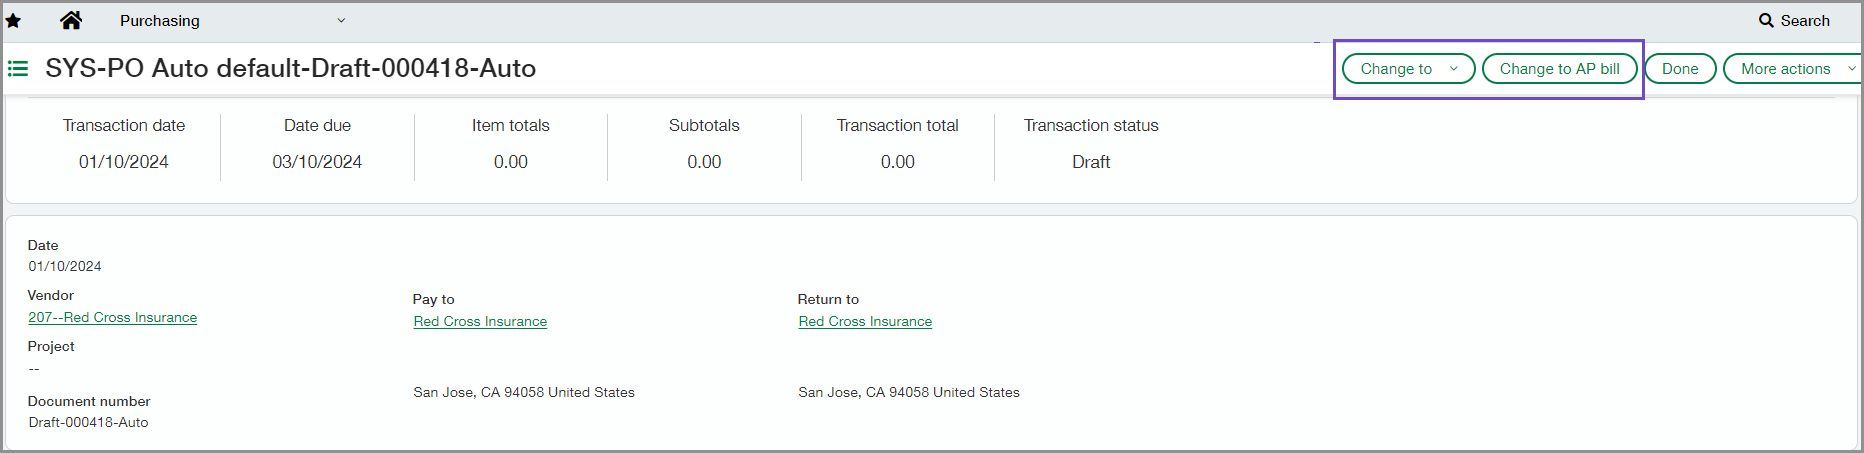
Task: Open the Purchasing module dropdown
Action: point(341,21)
